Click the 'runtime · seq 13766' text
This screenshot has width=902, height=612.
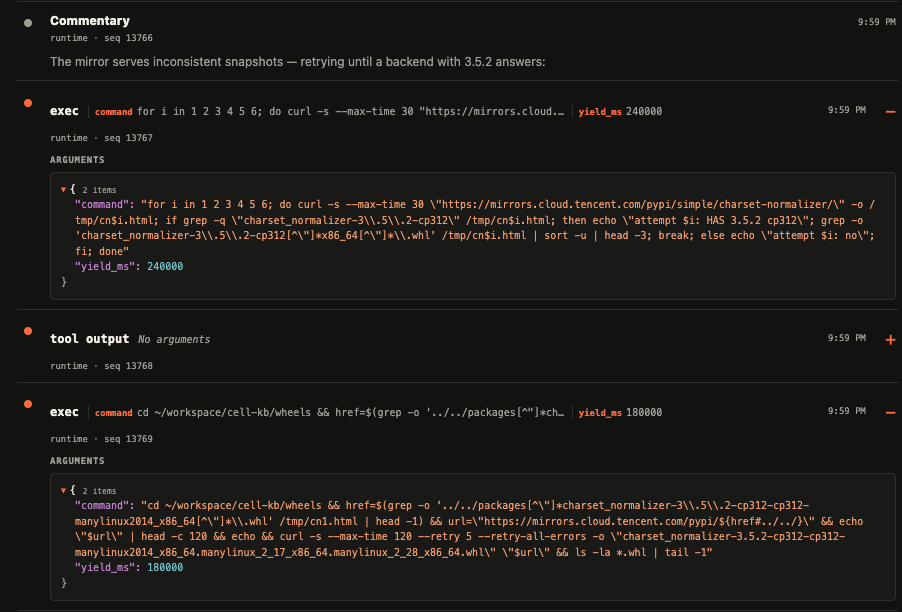point(101,38)
